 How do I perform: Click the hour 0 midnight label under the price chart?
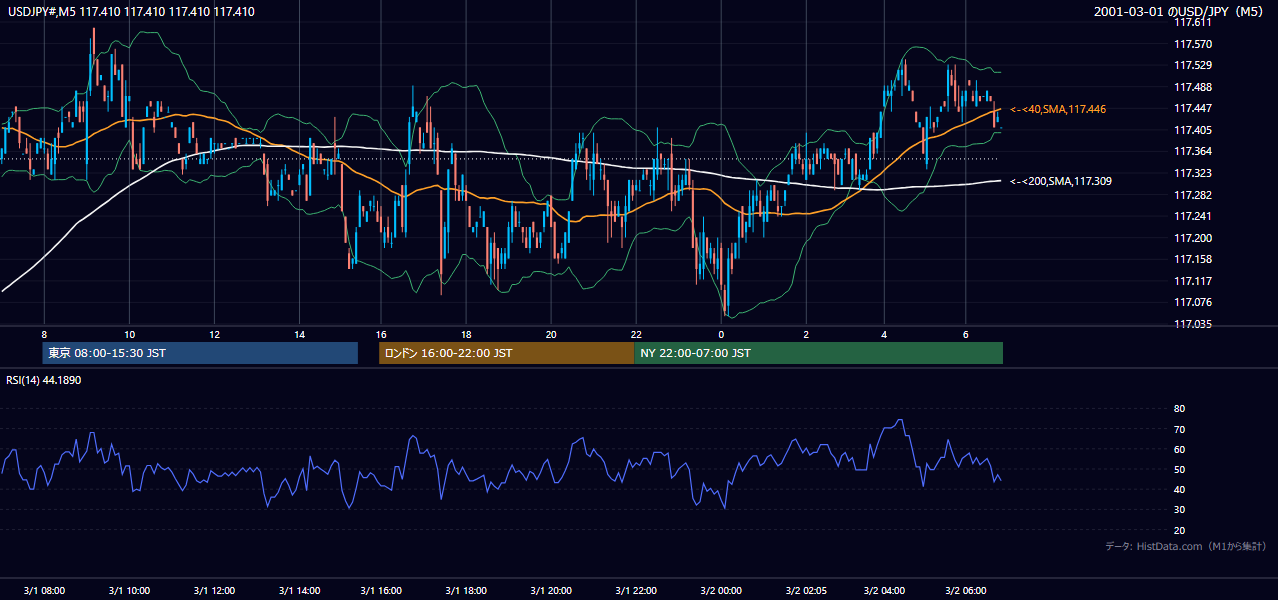(x=721, y=334)
